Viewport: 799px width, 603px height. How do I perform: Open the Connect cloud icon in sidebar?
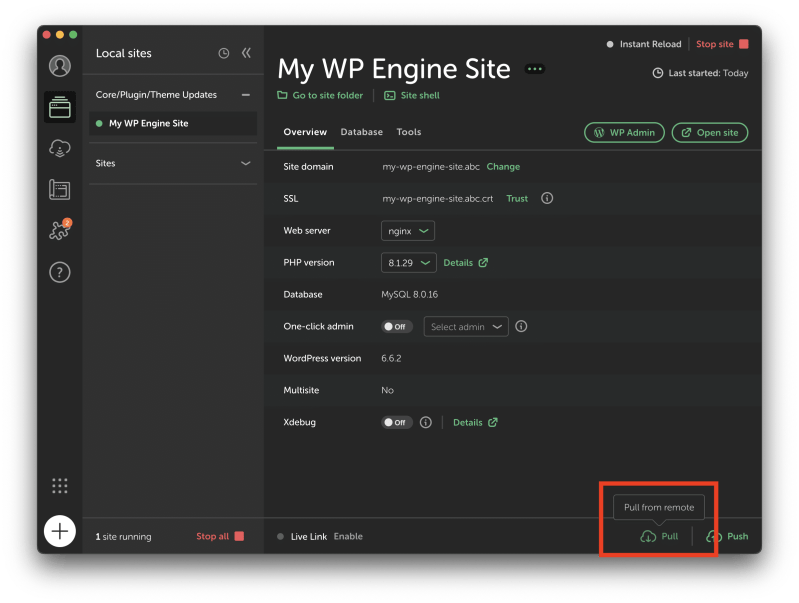tap(60, 148)
